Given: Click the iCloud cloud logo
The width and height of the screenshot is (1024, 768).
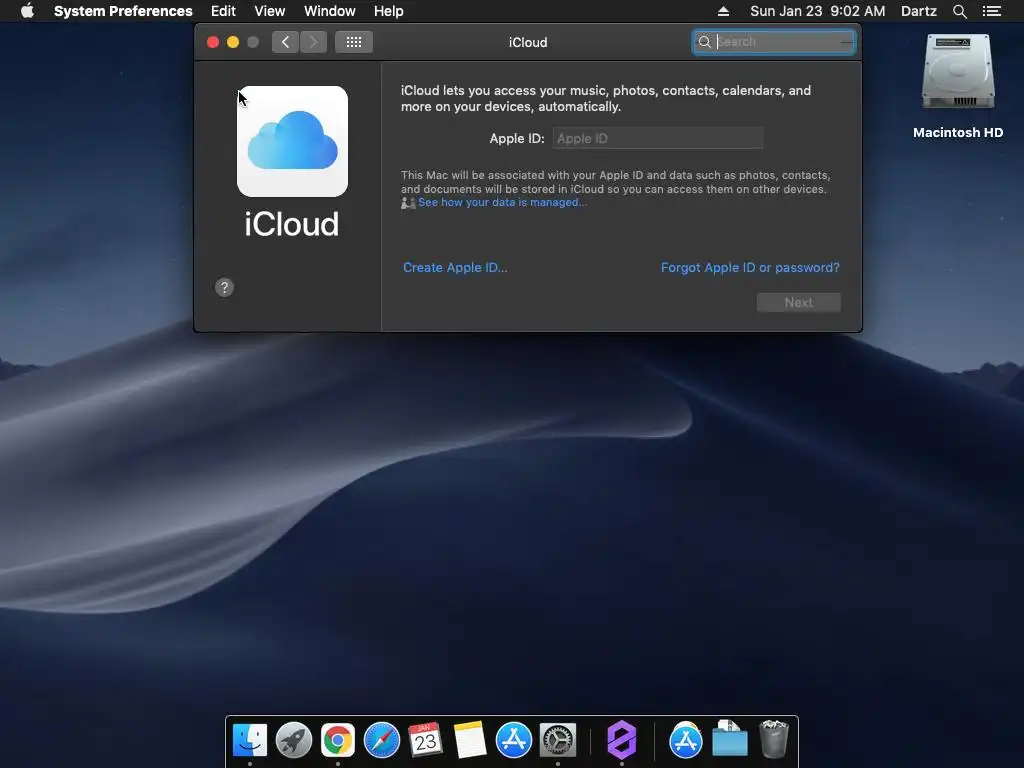Looking at the screenshot, I should 292,141.
